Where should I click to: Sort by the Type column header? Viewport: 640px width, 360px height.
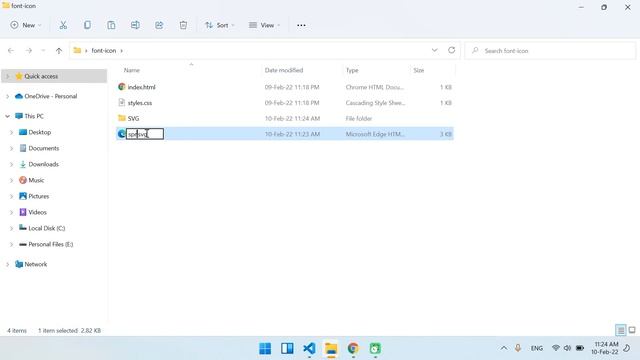tap(352, 70)
